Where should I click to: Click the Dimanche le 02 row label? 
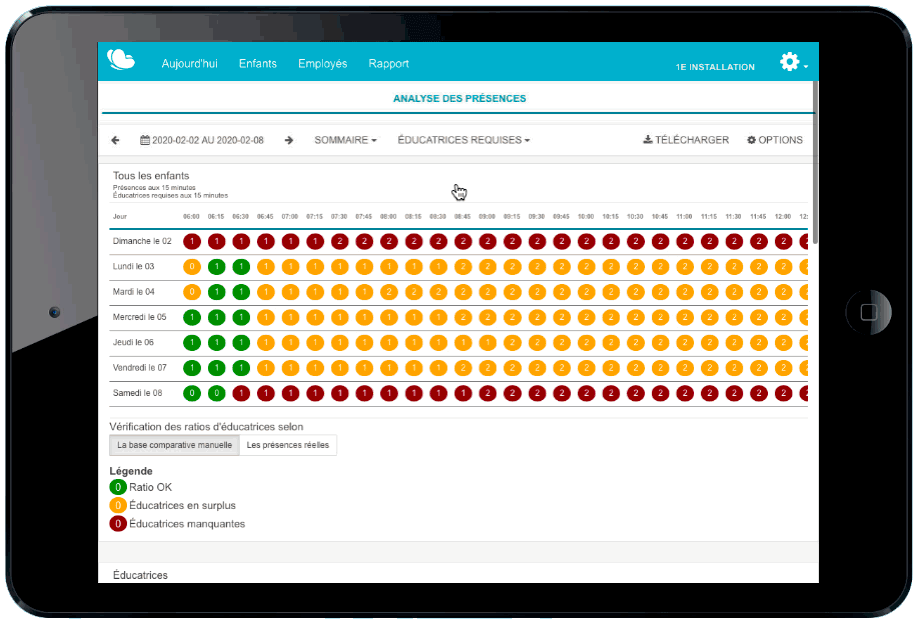coord(142,241)
